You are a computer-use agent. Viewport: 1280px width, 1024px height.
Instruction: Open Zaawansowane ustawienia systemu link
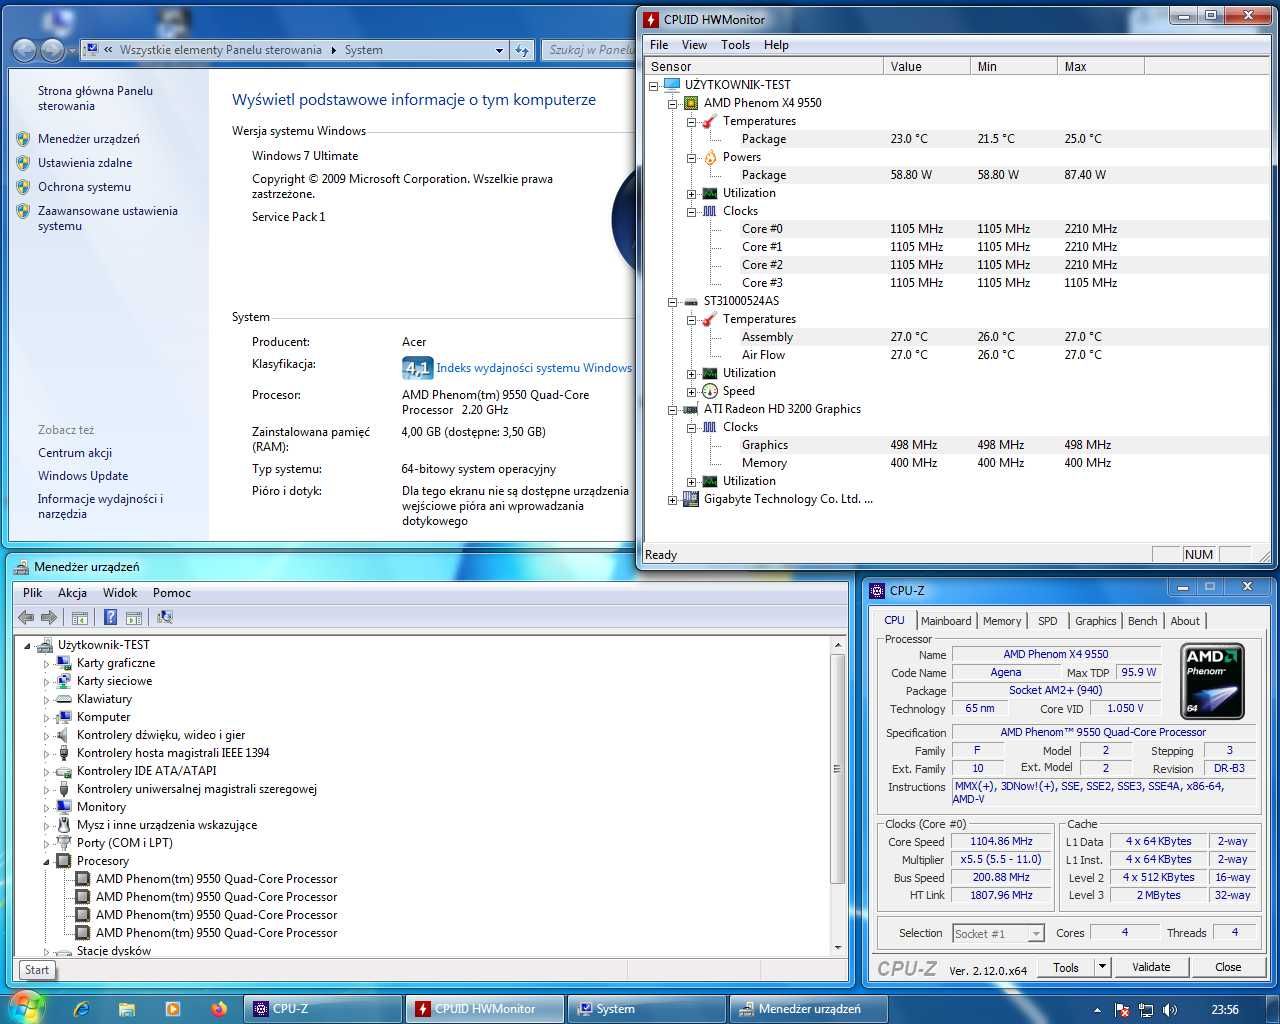point(108,218)
